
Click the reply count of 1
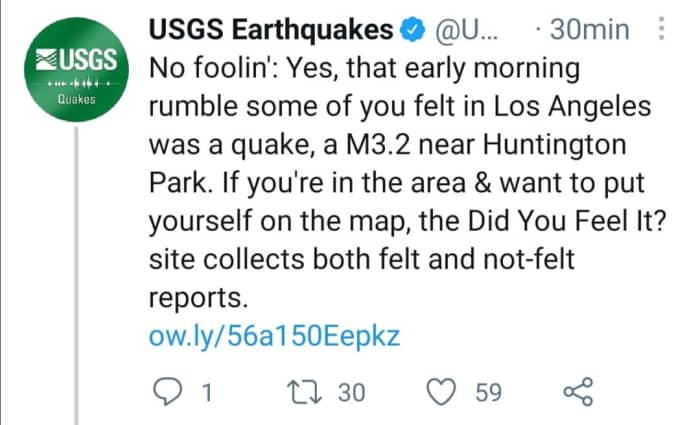point(206,393)
